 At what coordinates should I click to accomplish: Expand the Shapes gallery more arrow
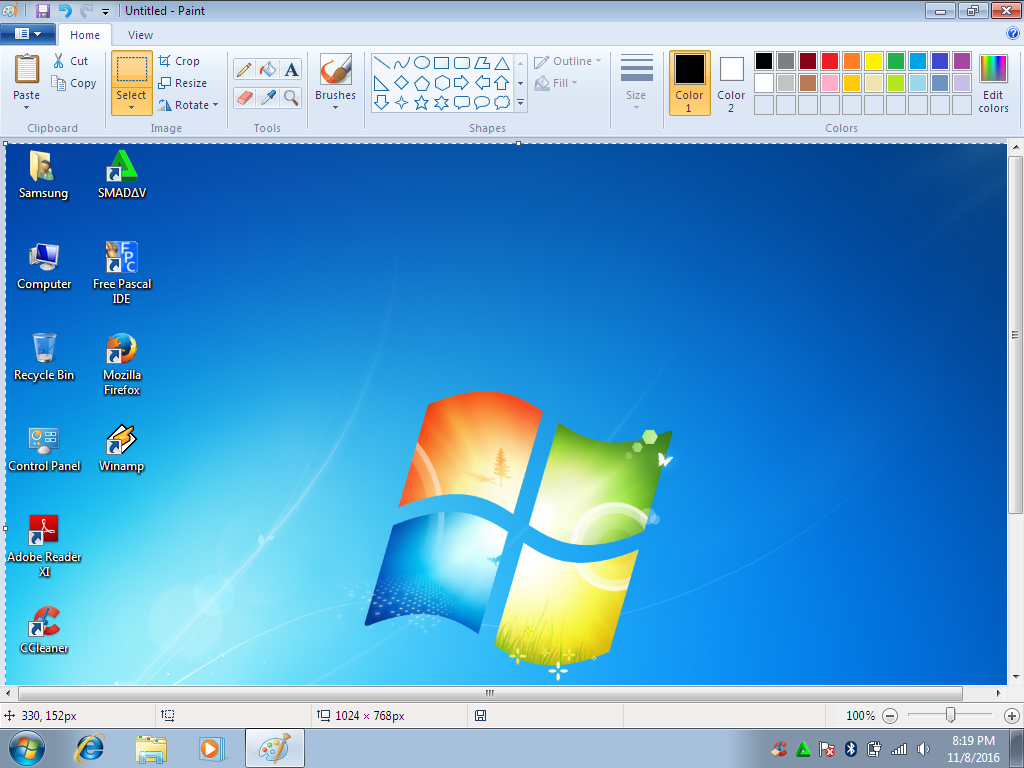(520, 103)
